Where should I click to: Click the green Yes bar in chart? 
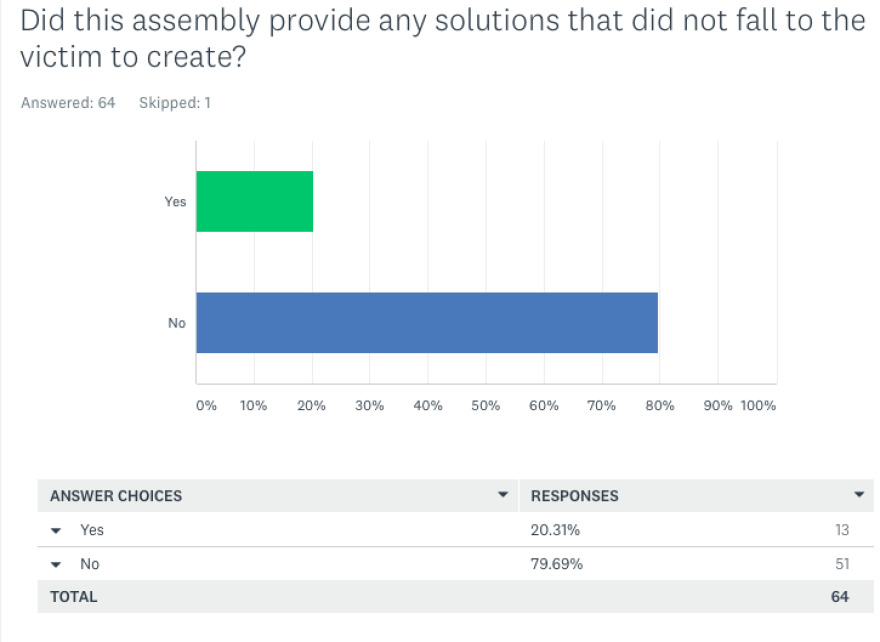[x=255, y=201]
